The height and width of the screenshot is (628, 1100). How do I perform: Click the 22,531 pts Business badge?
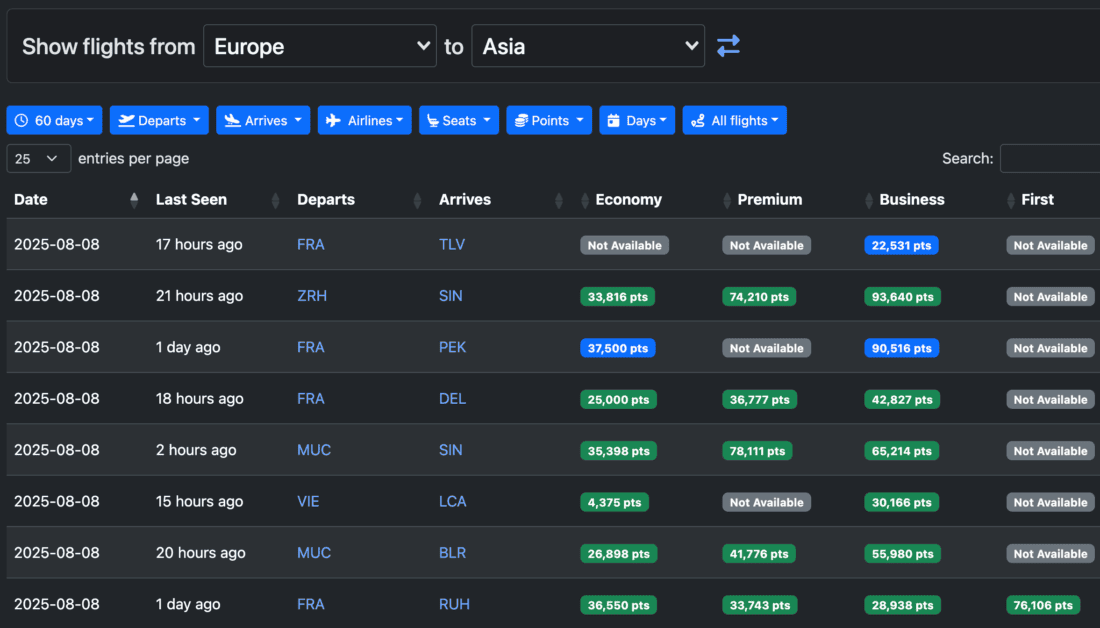coord(901,245)
